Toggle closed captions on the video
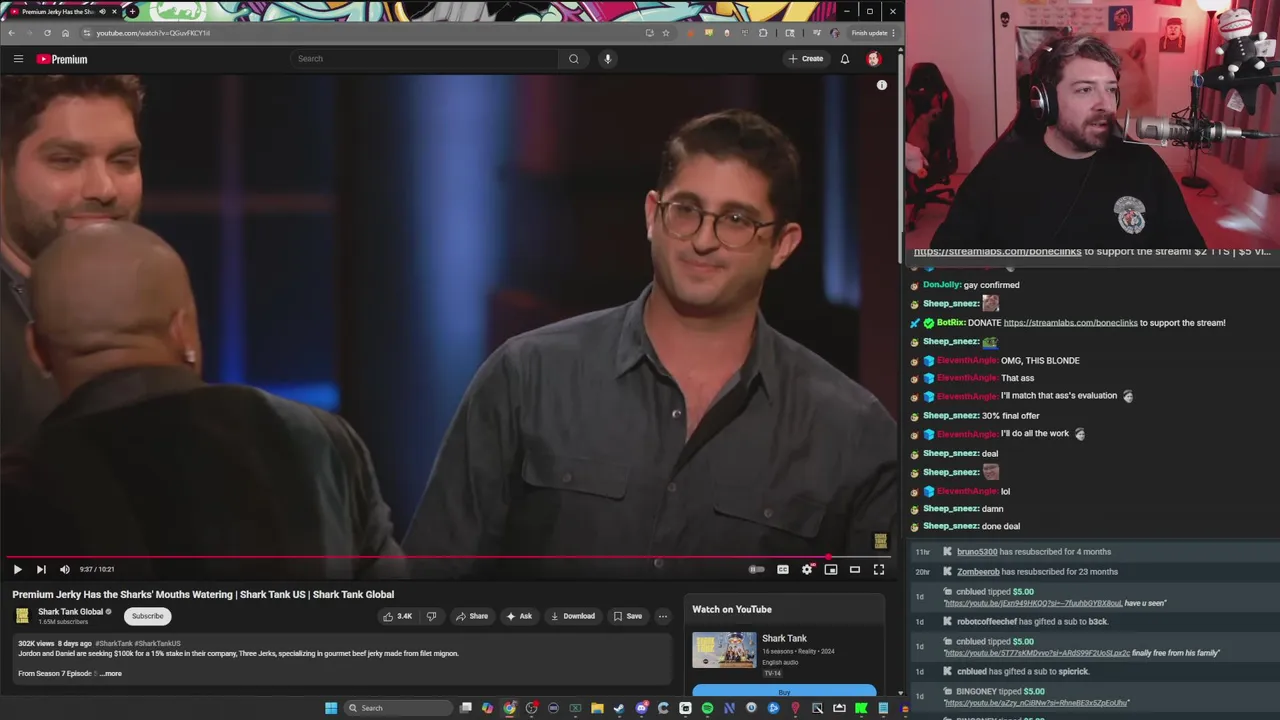The height and width of the screenshot is (720, 1280). click(x=783, y=569)
